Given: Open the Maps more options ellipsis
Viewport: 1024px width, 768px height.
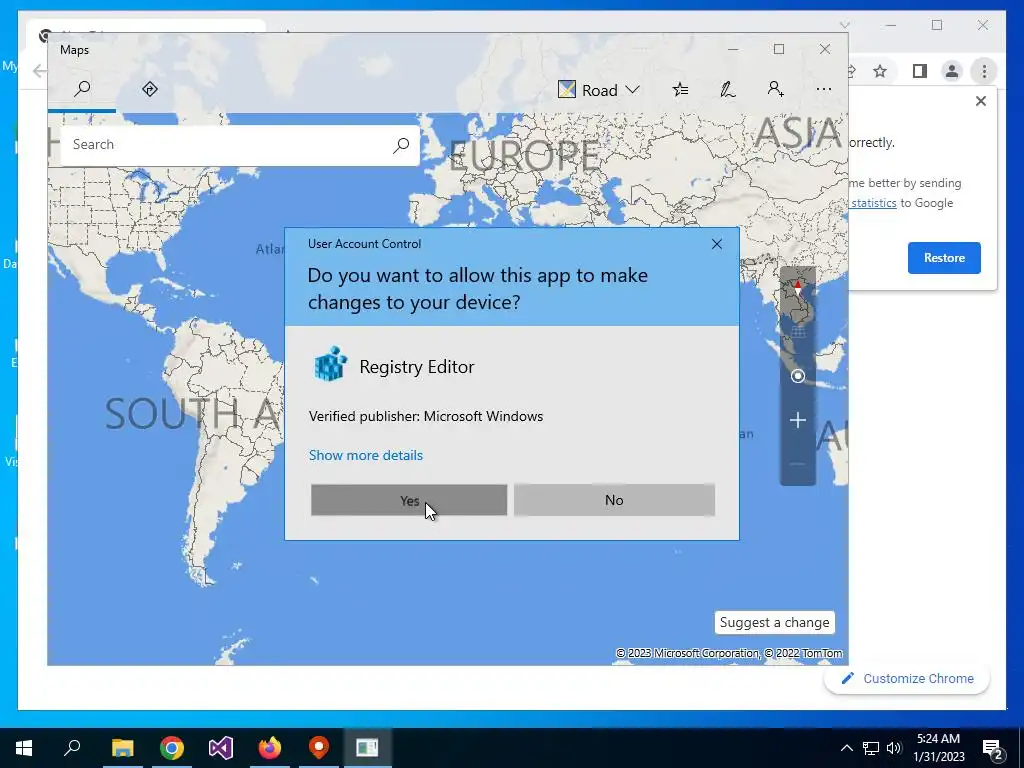Looking at the screenshot, I should pos(824,89).
